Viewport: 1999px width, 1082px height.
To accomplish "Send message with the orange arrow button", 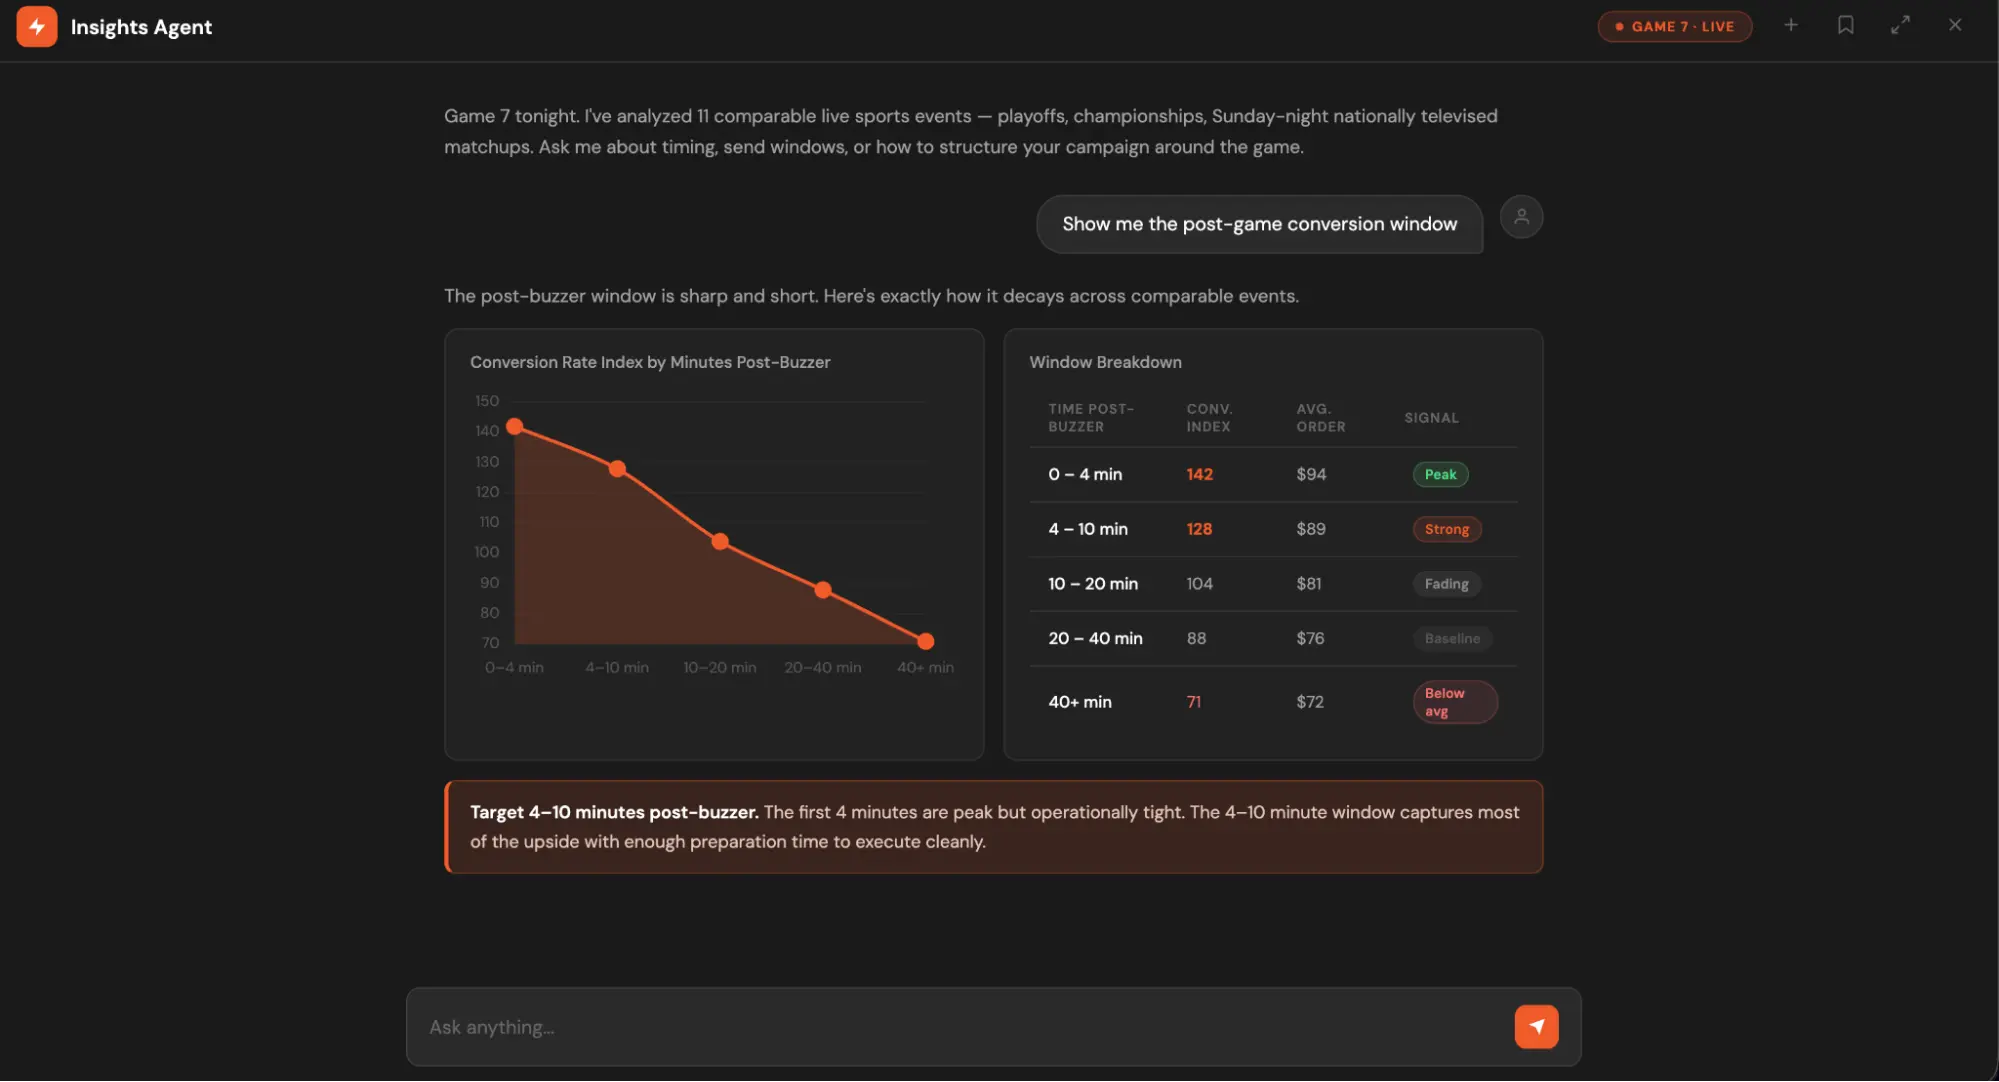I will click(x=1536, y=1026).
